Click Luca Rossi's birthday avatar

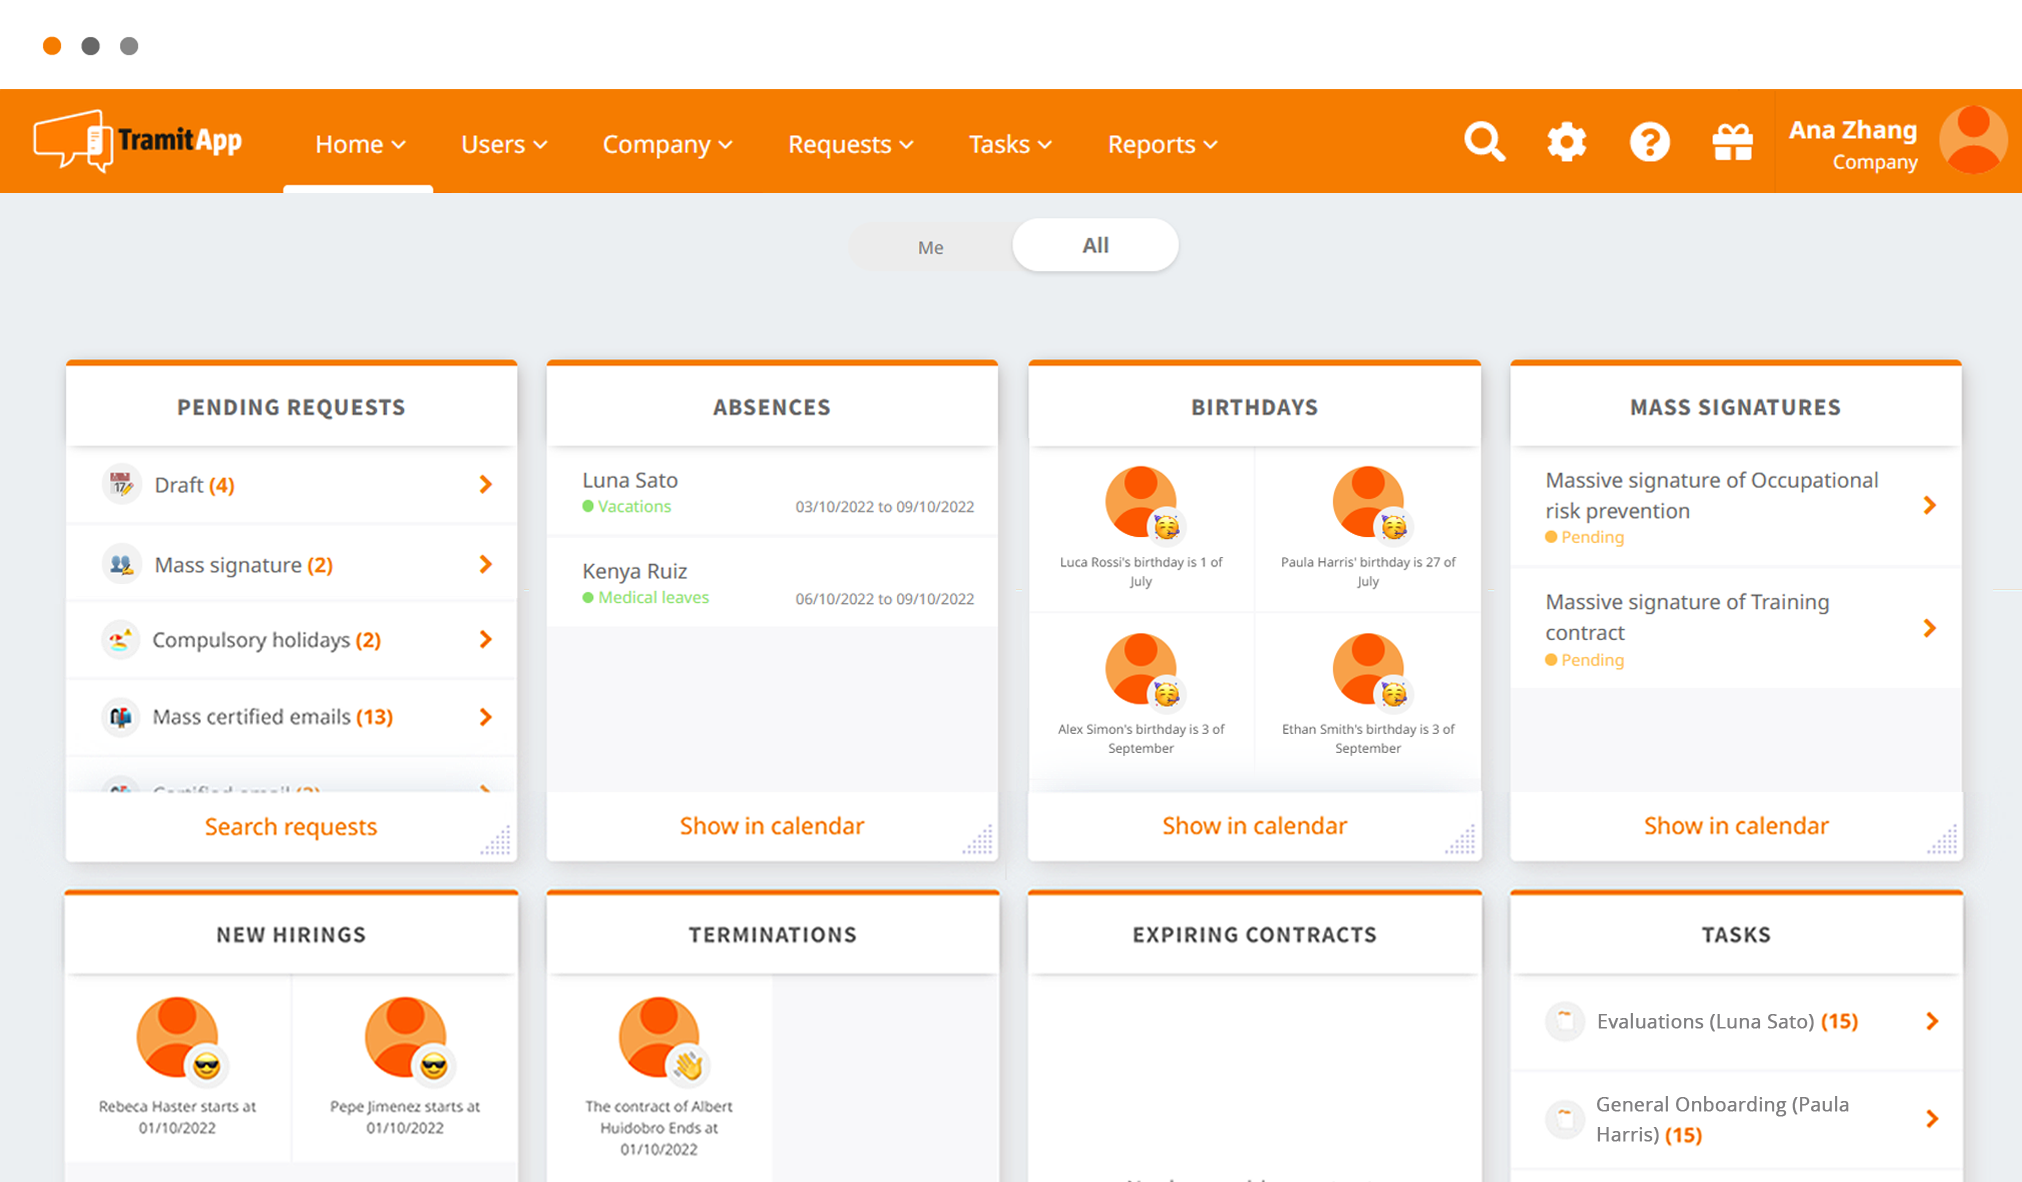pos(1141,502)
